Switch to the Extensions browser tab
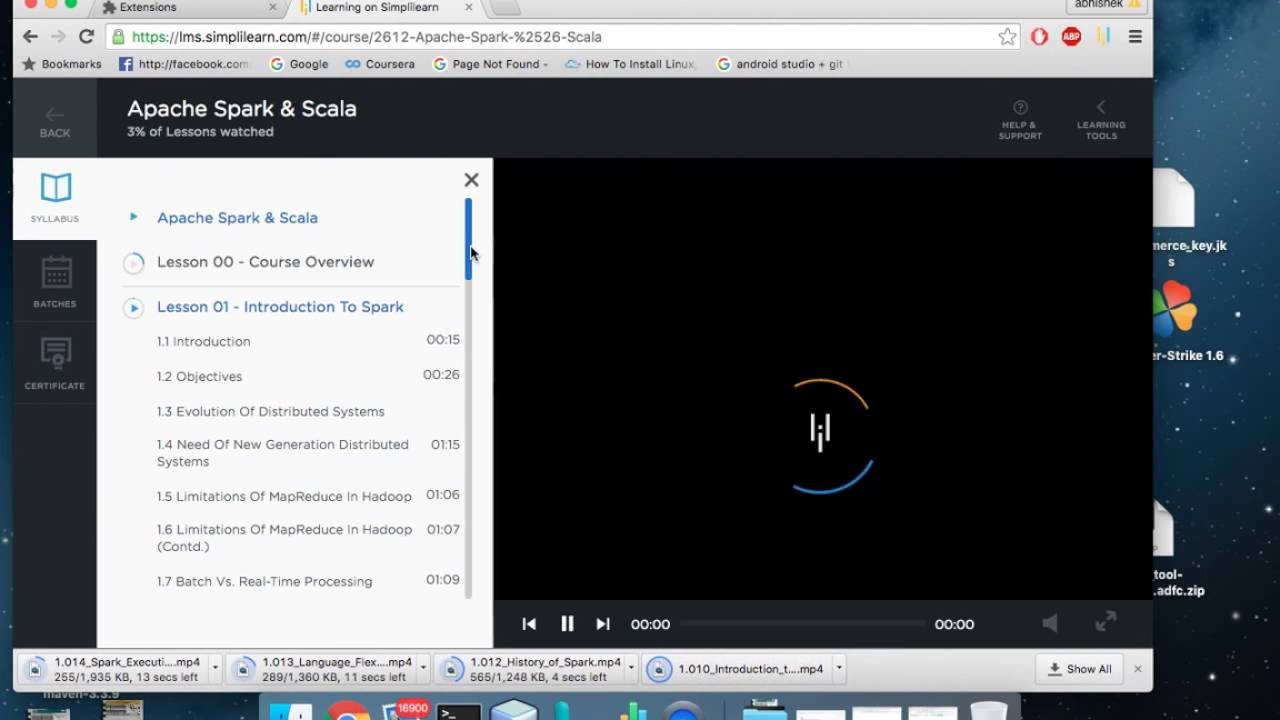This screenshot has width=1280, height=720. [x=190, y=8]
